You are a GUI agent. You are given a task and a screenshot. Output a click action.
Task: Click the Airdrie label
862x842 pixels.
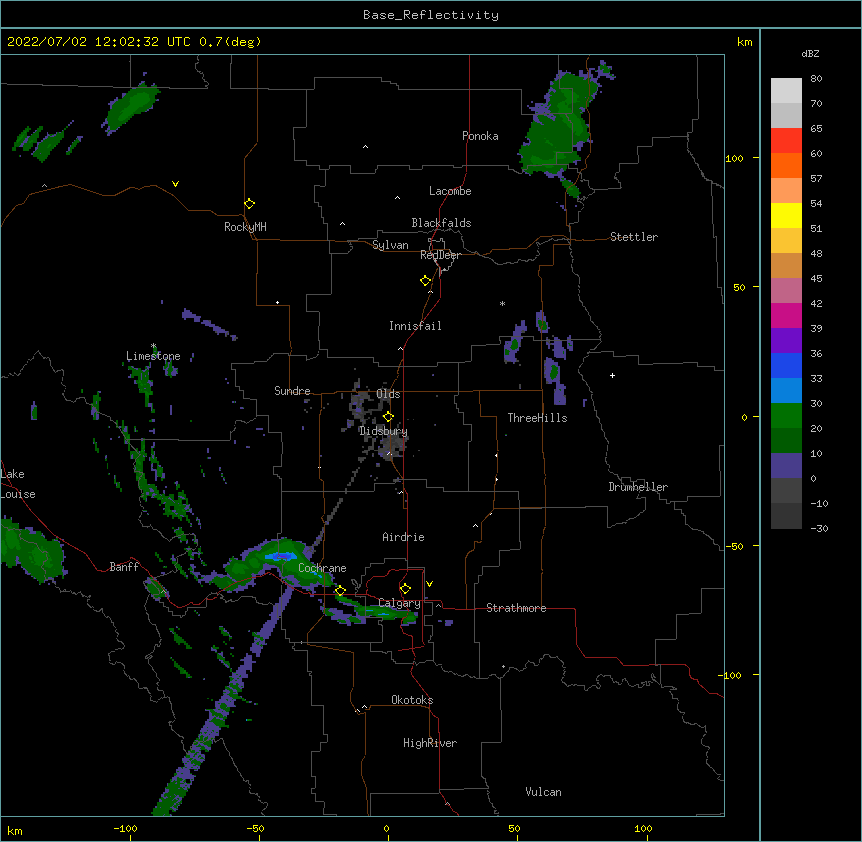point(403,537)
